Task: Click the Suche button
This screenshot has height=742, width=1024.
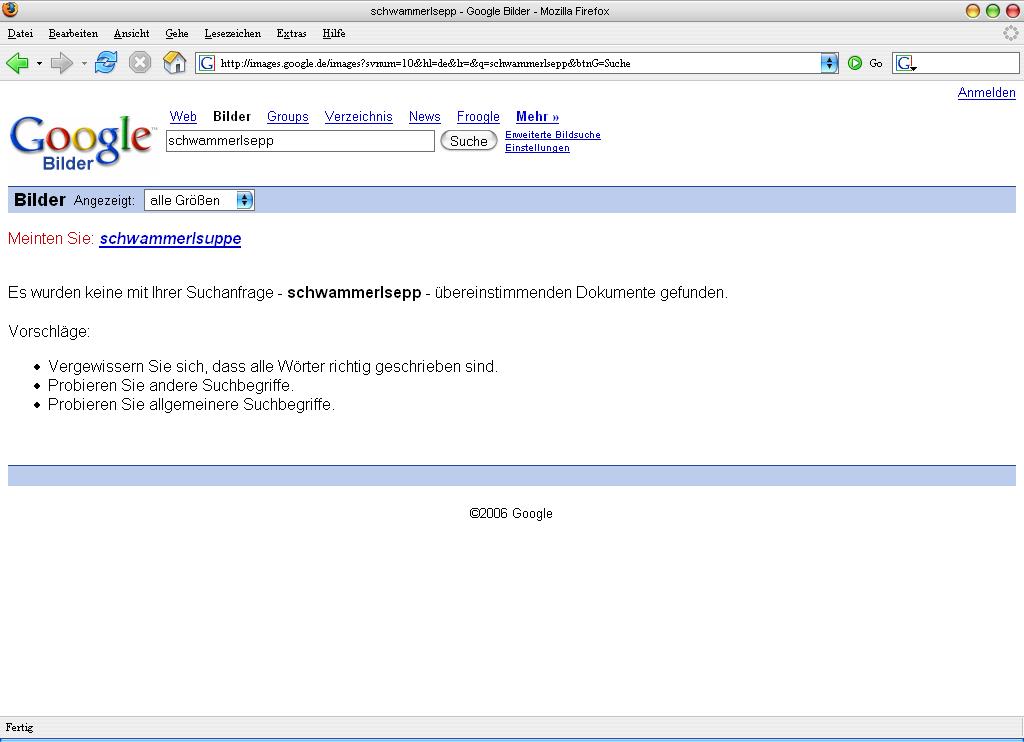Action: (x=469, y=141)
